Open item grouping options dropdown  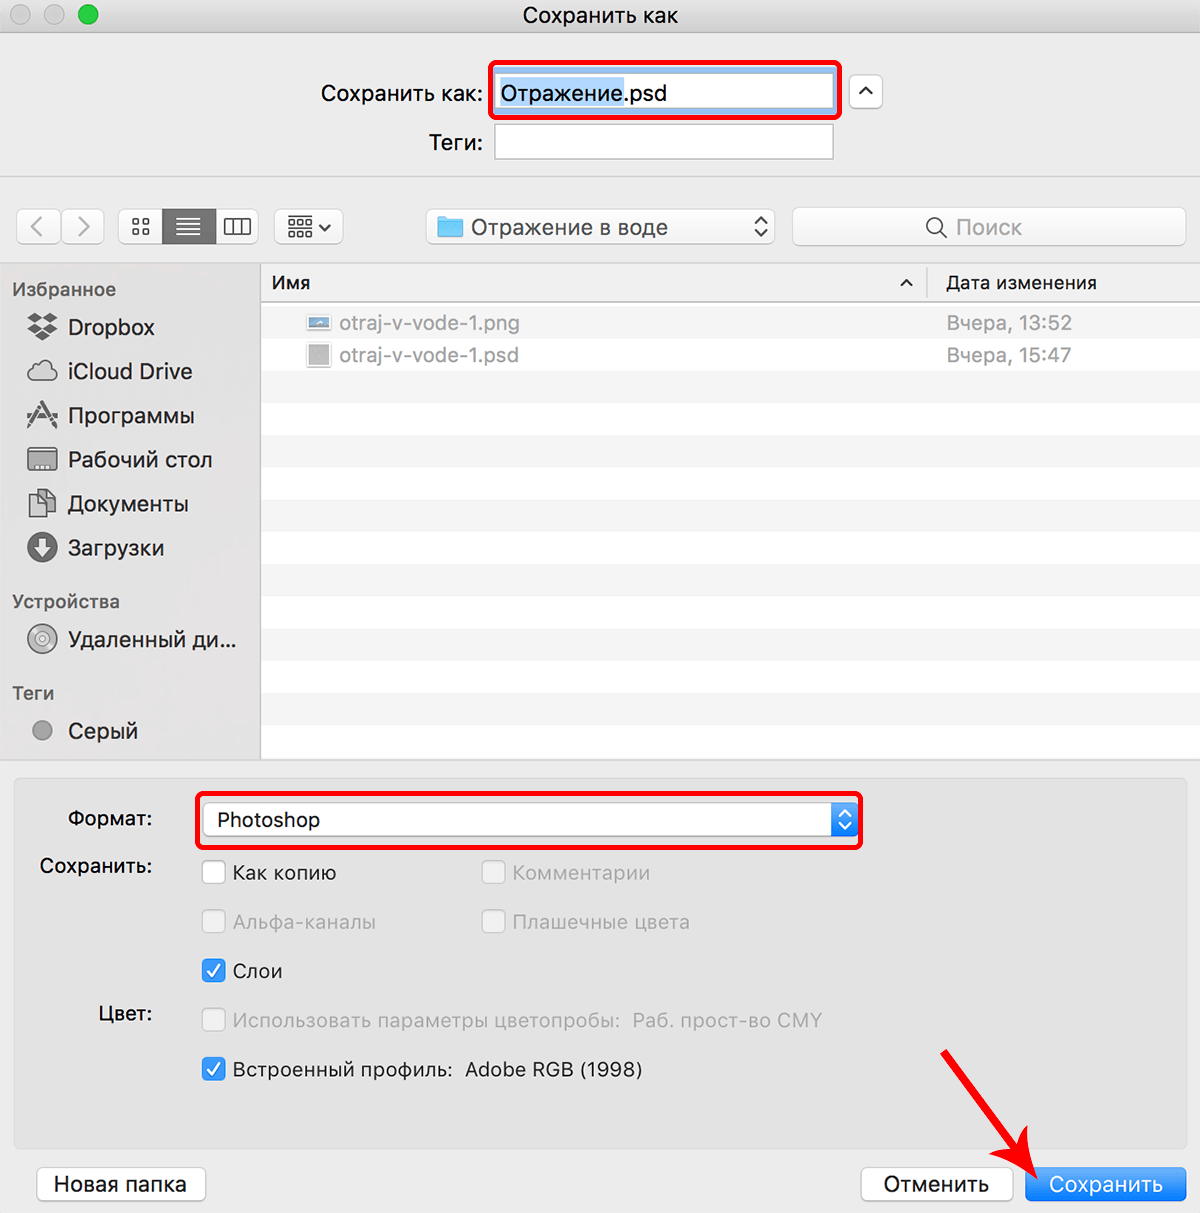pyautogui.click(x=309, y=227)
